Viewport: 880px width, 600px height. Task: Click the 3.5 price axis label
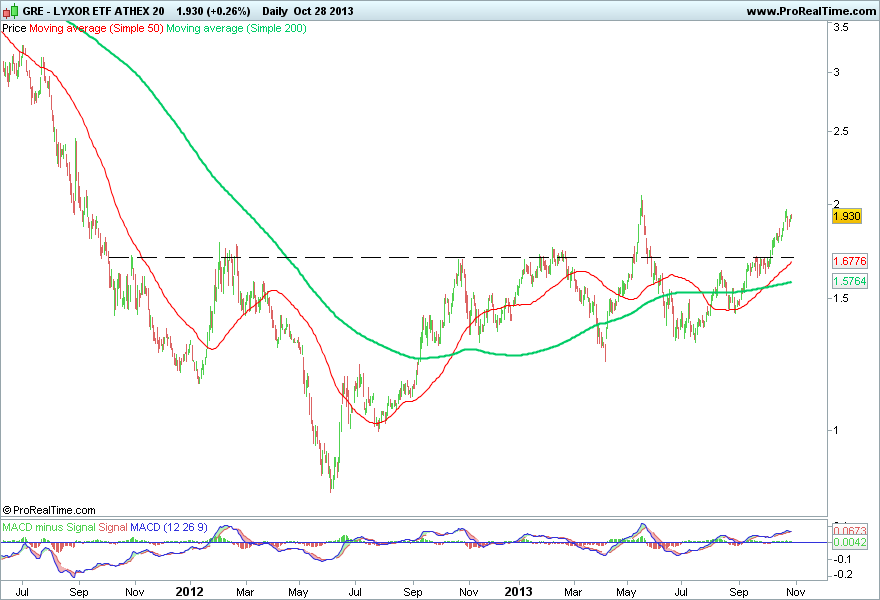pos(841,27)
